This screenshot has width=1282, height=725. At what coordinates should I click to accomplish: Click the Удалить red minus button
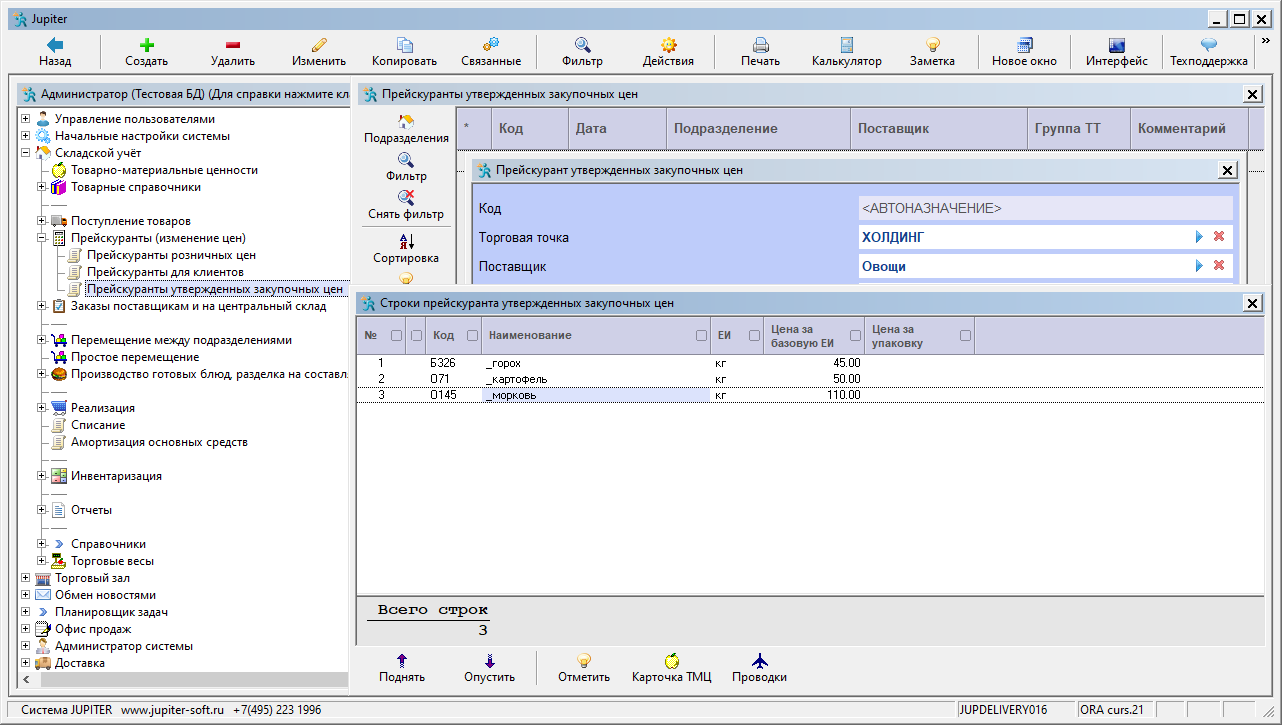(233, 51)
